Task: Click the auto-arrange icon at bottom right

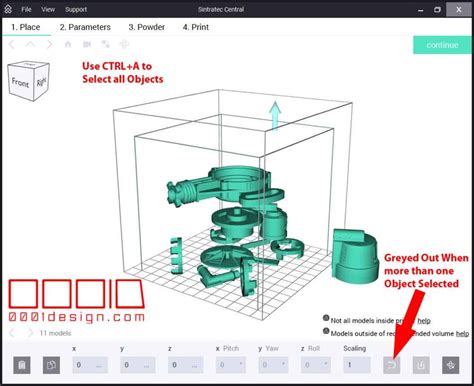Action: 451,365
